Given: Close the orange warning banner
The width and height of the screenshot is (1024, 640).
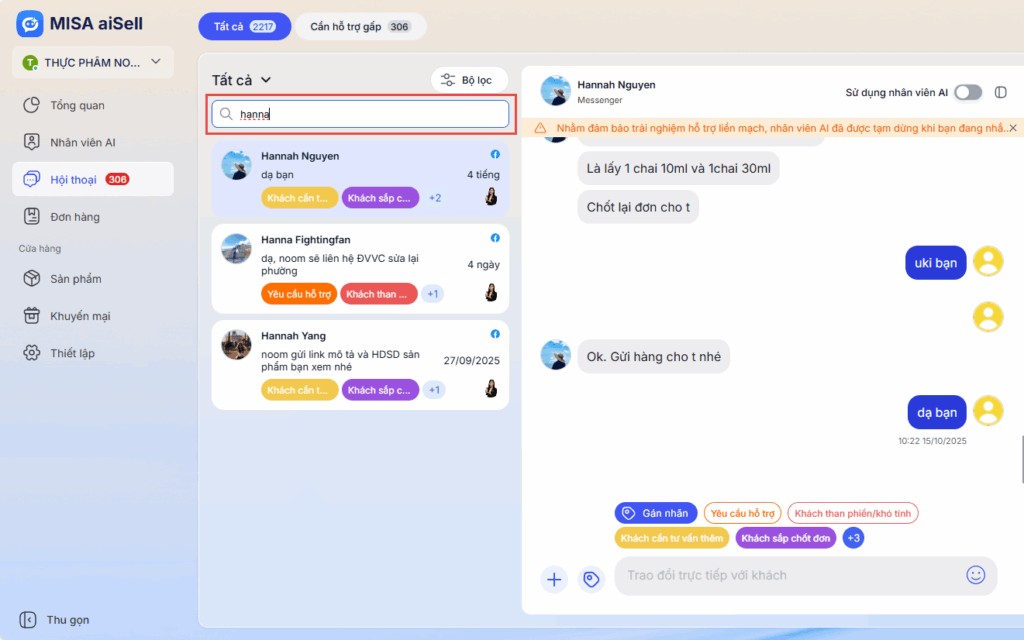Looking at the screenshot, I should (1013, 128).
